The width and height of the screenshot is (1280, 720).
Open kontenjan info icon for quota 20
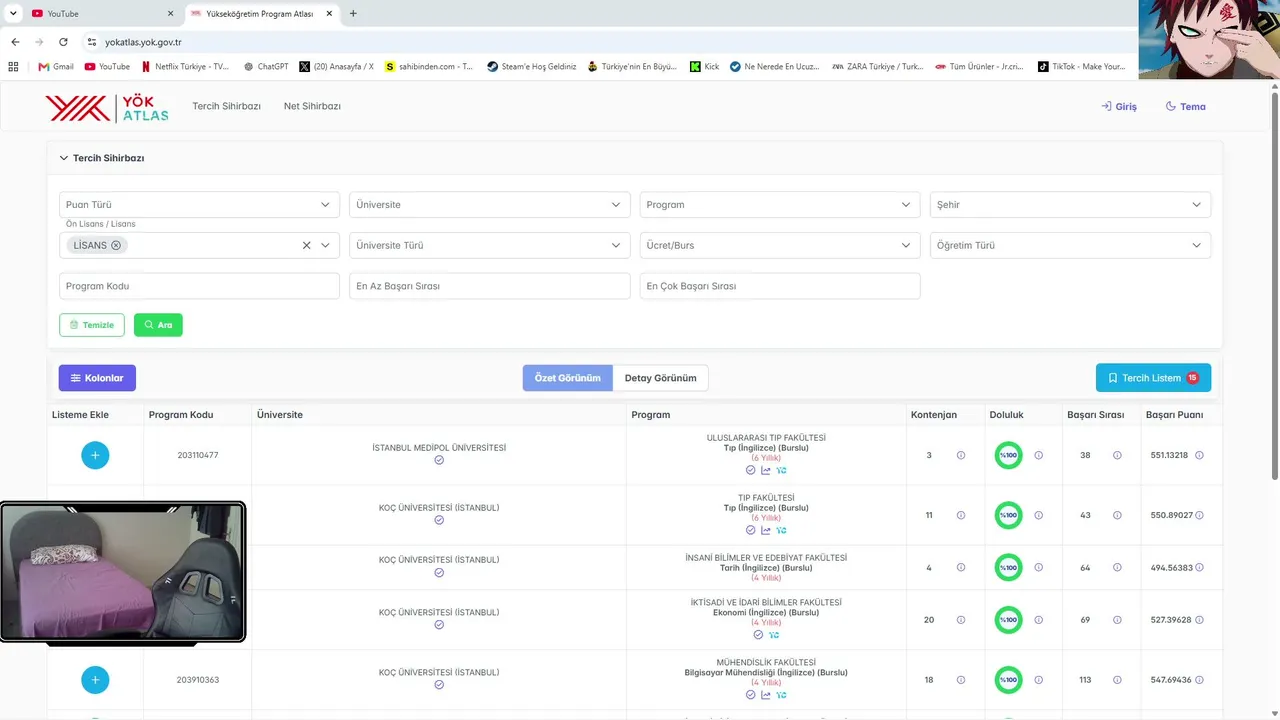pyautogui.click(x=961, y=620)
